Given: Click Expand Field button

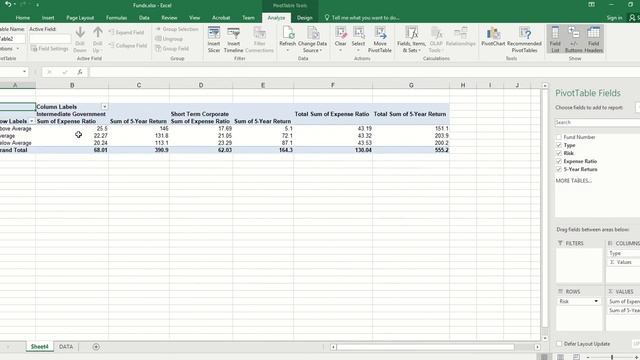Looking at the screenshot, I should 126,32.
